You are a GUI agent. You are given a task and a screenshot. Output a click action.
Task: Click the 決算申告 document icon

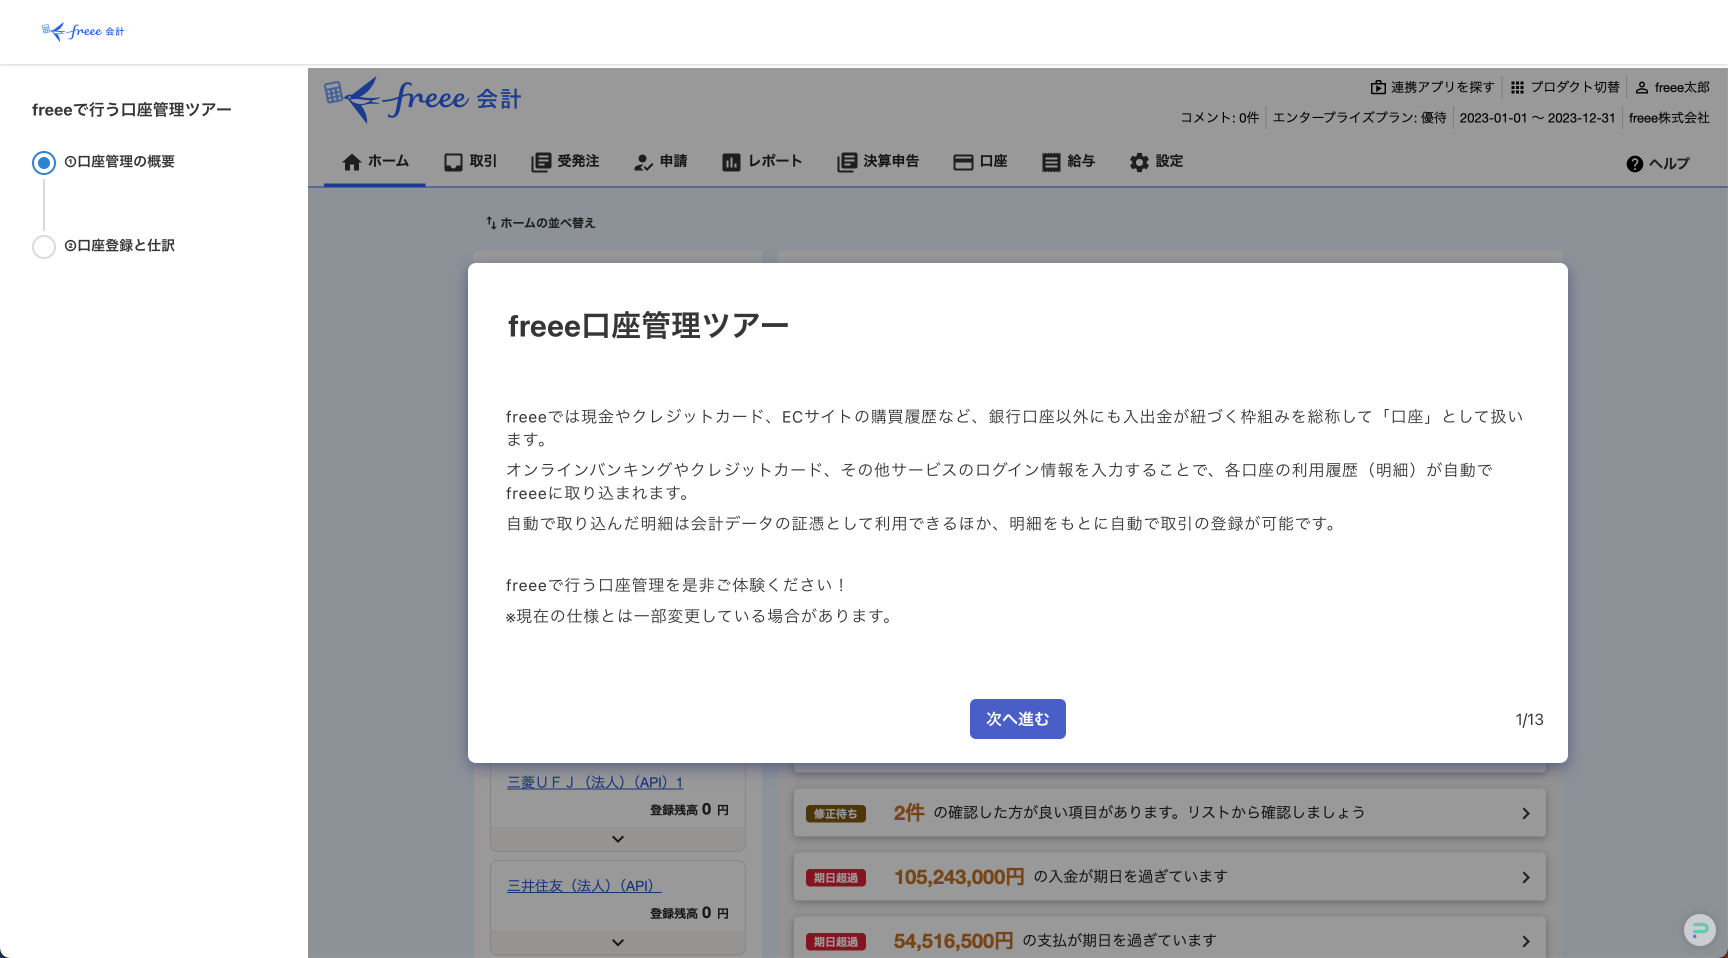847,162
